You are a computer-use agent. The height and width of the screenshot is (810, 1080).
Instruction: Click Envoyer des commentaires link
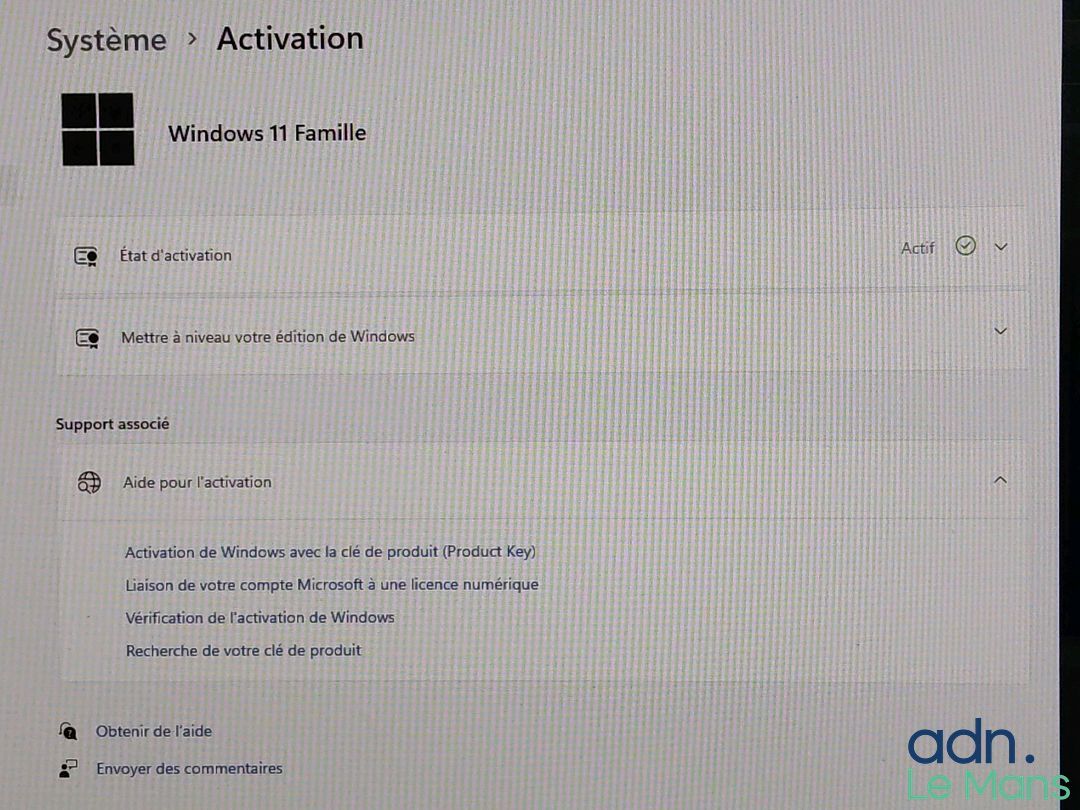(189, 769)
